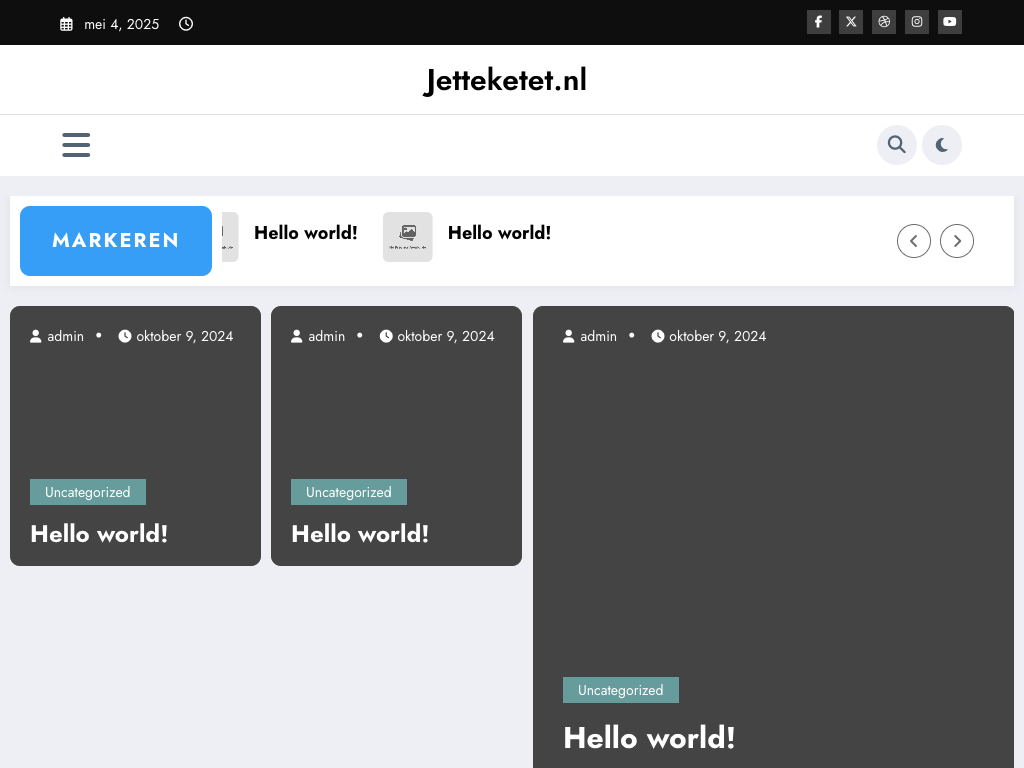Click the Jetteketet.nl site title
Viewport: 1024px width, 768px height.
click(x=505, y=80)
